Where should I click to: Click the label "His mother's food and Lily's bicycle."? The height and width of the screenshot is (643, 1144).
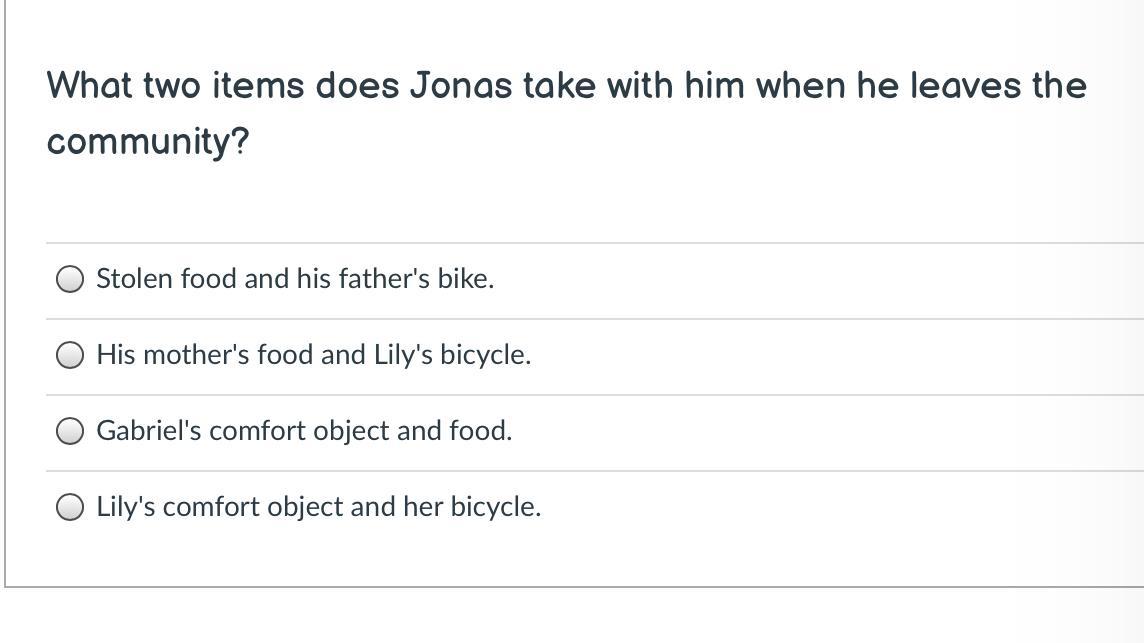[313, 355]
